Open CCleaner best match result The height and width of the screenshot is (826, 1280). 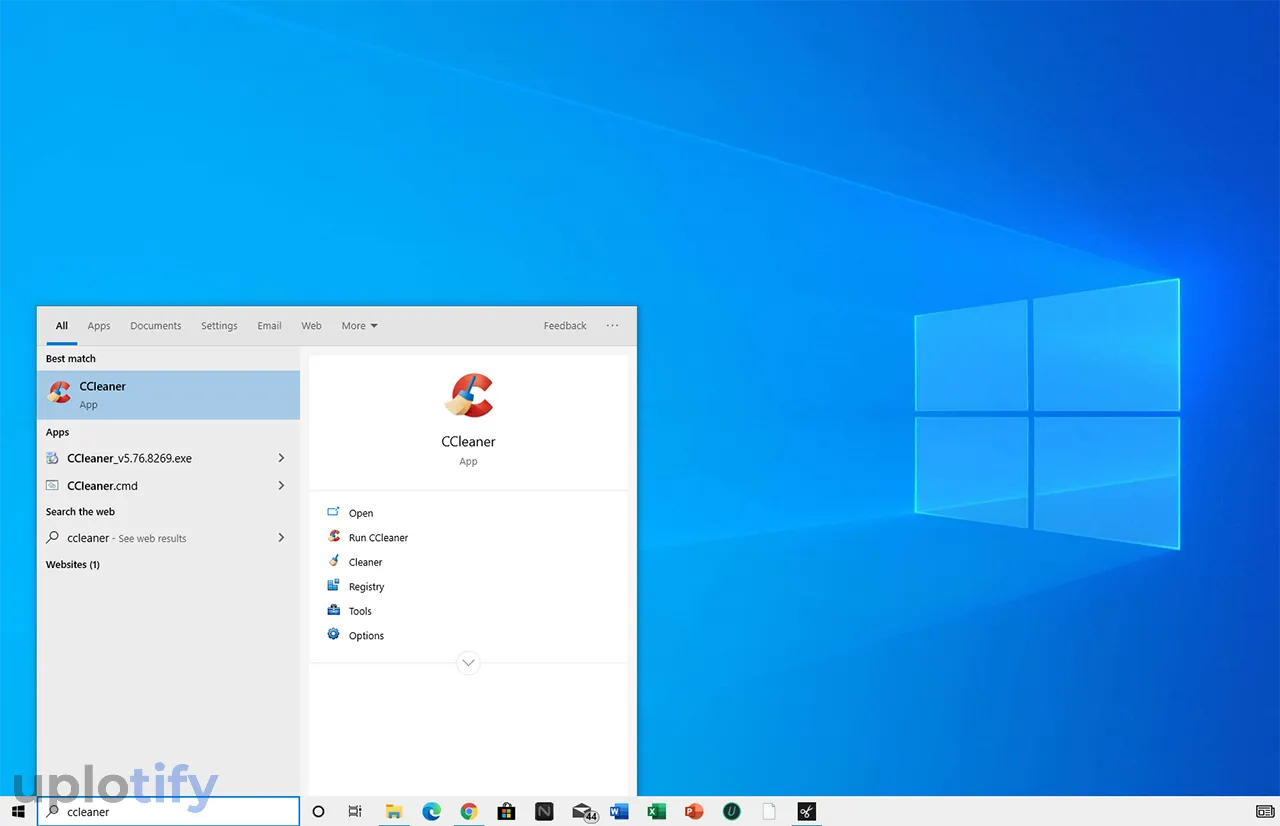(x=168, y=395)
